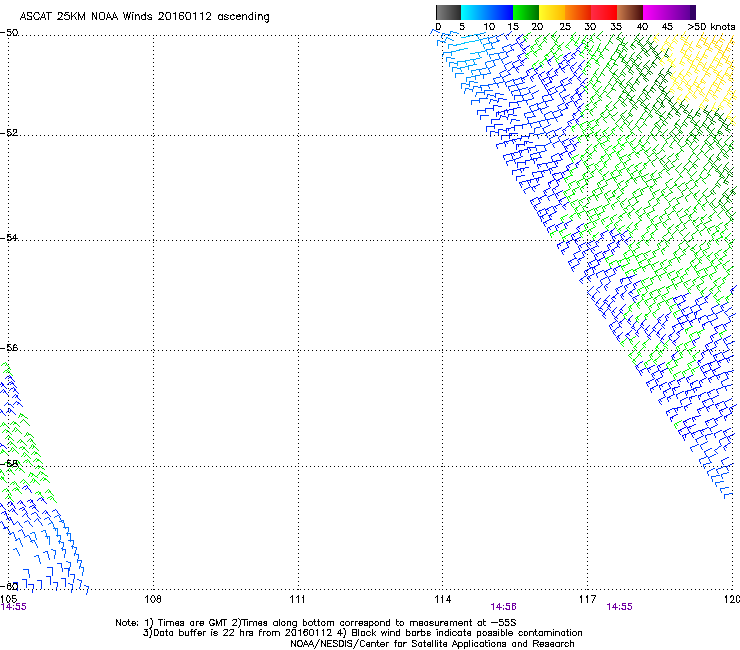740x650 pixels.
Task: Click the red 30-35 knots color band
Action: 604,12
